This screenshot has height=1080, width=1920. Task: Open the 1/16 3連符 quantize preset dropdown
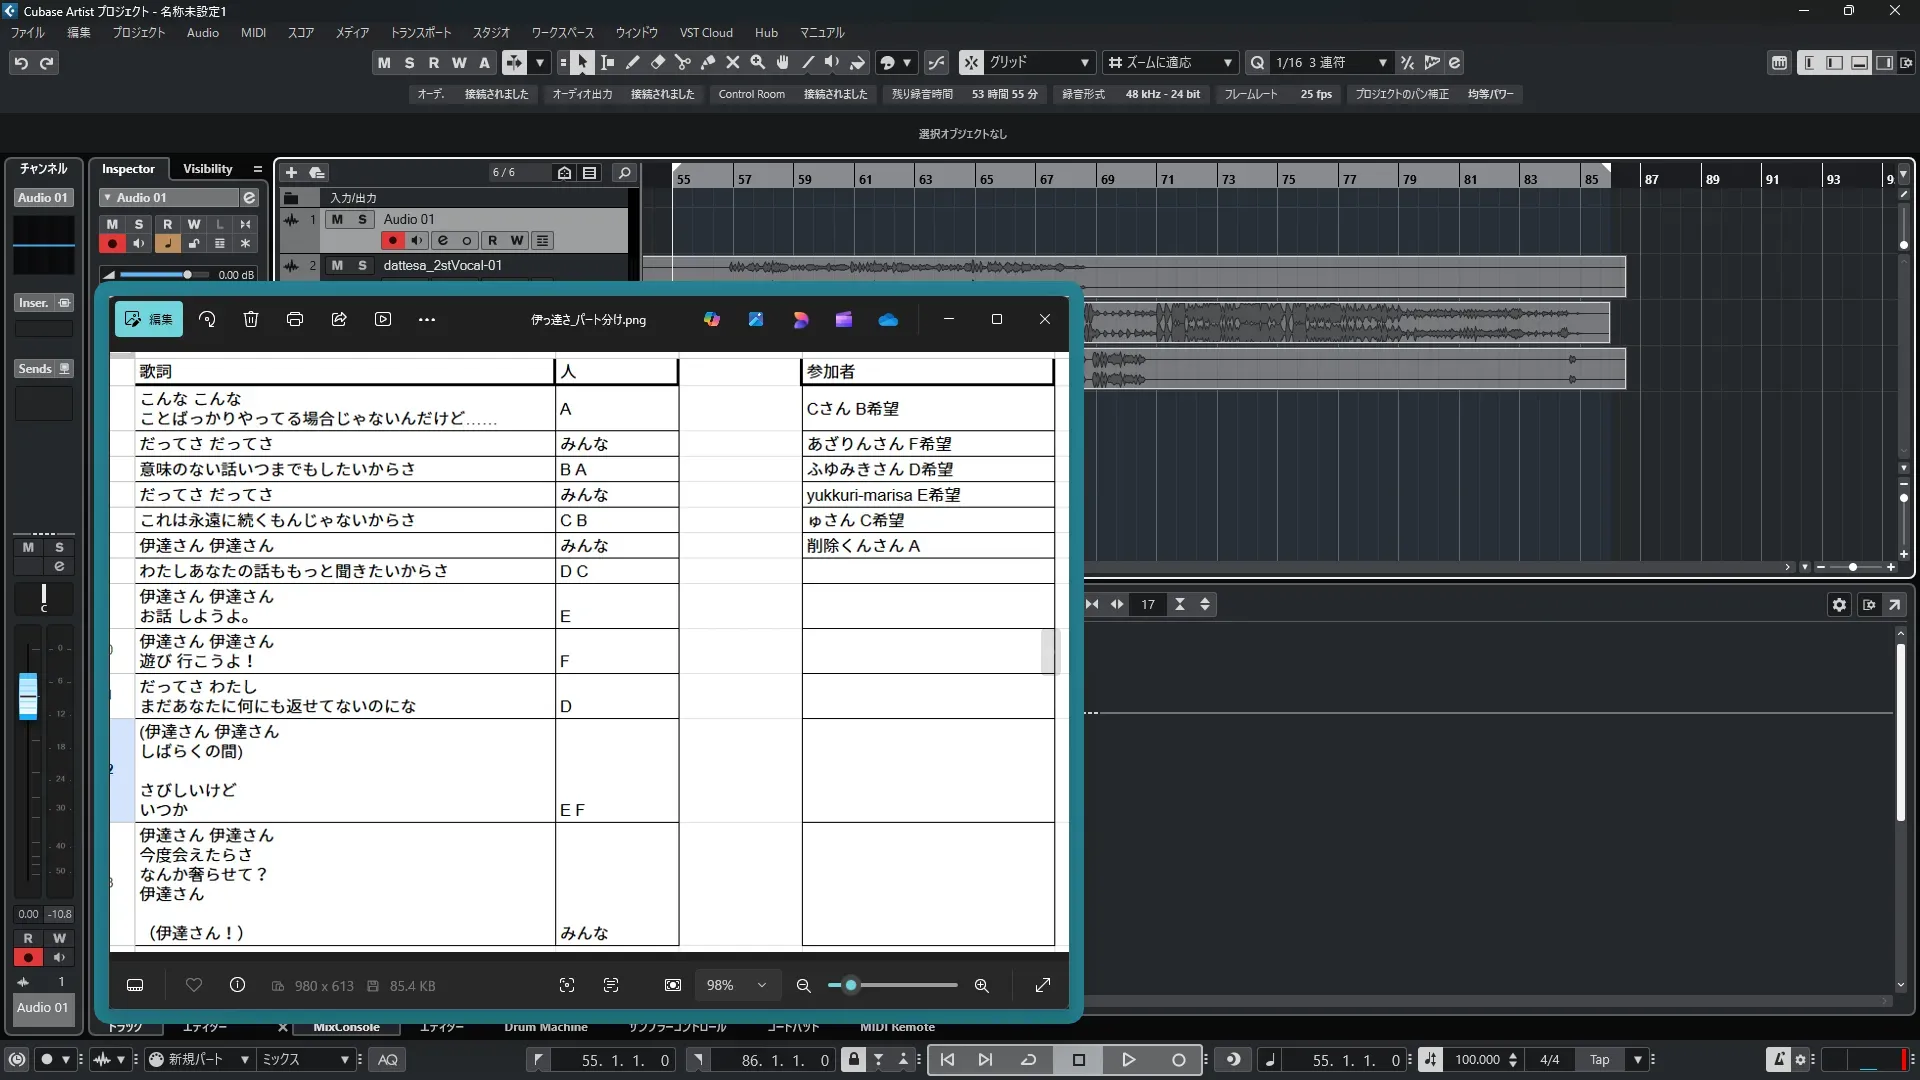[x=1382, y=63]
